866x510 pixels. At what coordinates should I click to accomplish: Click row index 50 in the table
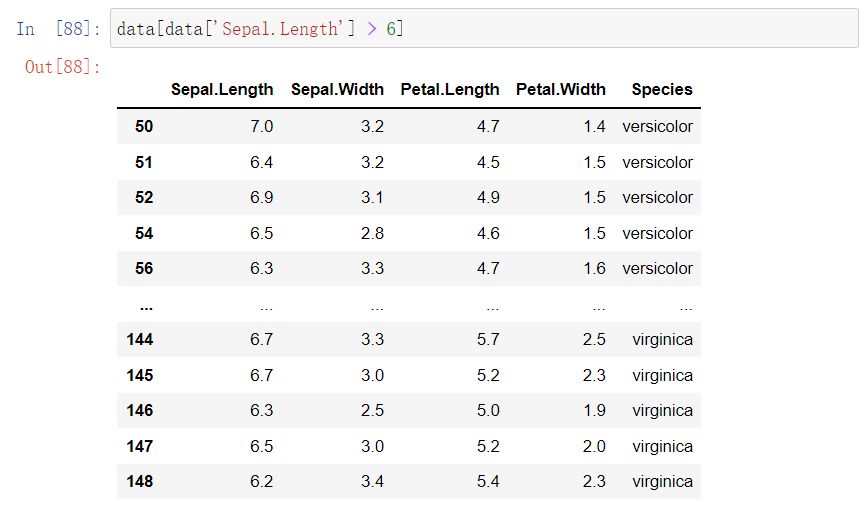[x=144, y=126]
